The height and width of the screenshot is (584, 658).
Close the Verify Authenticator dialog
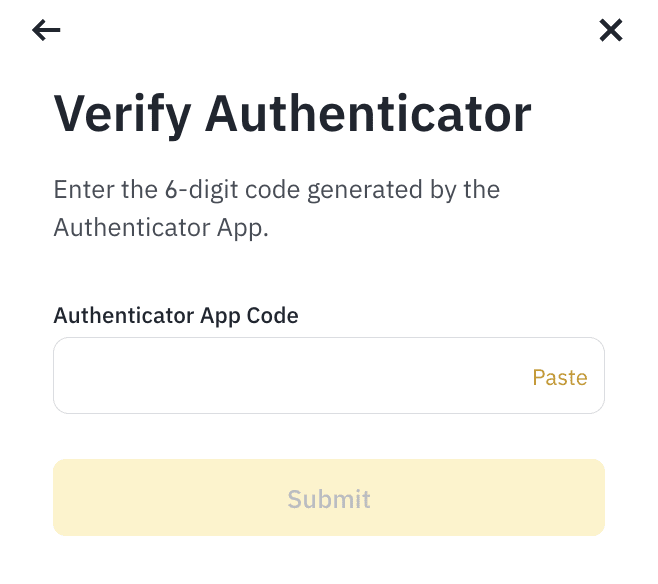tap(611, 30)
